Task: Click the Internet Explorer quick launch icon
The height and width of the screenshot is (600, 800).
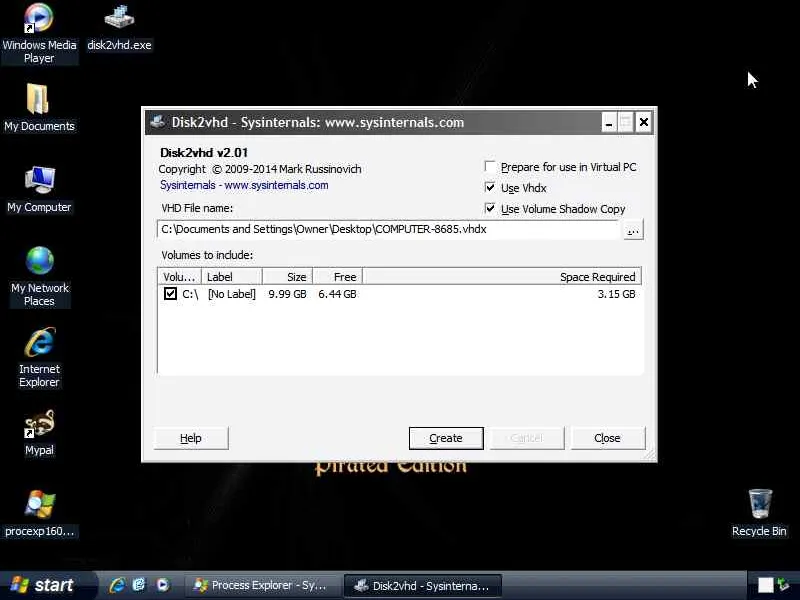Action: (117, 585)
